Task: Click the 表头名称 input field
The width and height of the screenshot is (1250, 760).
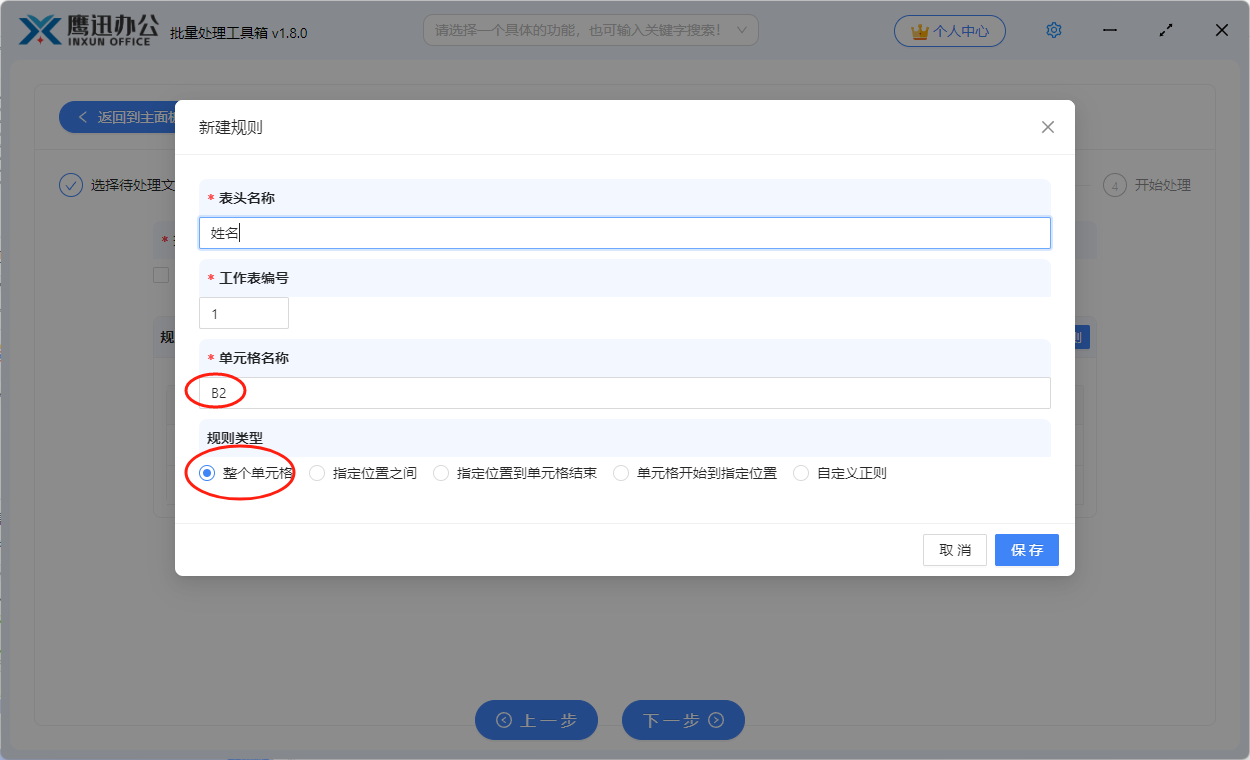Action: point(624,233)
